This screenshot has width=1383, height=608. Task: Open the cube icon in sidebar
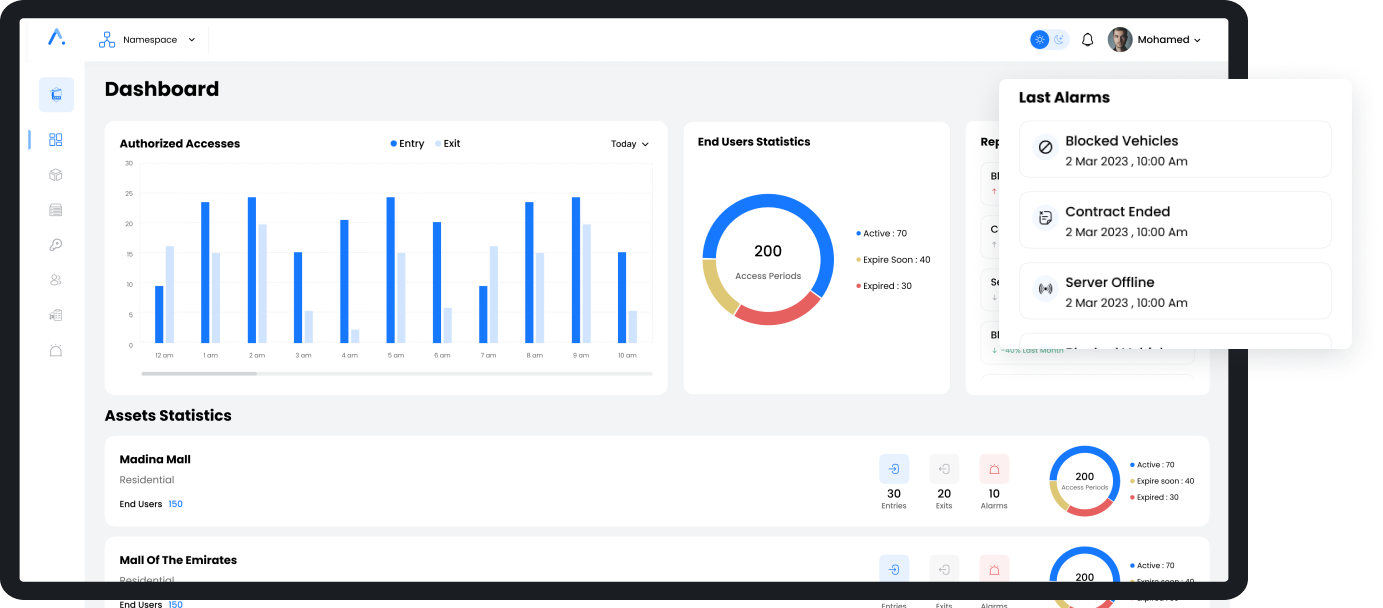pos(56,175)
